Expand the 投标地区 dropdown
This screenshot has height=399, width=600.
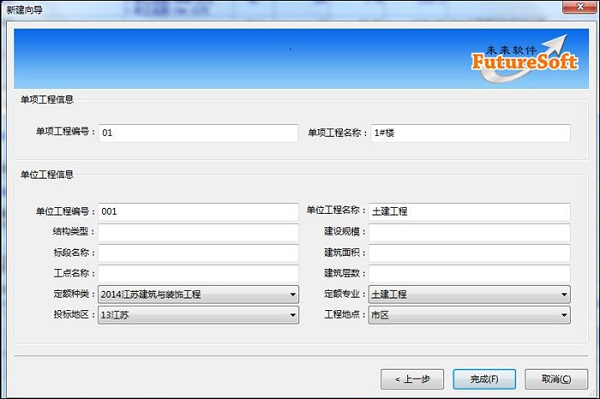[x=198, y=315]
